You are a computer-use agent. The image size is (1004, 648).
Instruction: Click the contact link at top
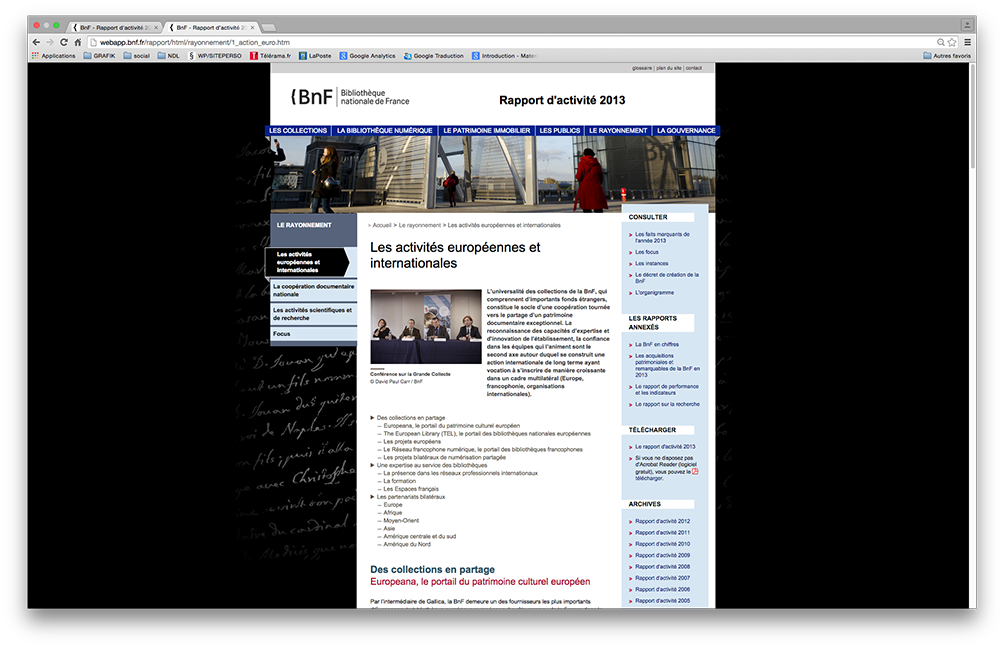(x=693, y=68)
